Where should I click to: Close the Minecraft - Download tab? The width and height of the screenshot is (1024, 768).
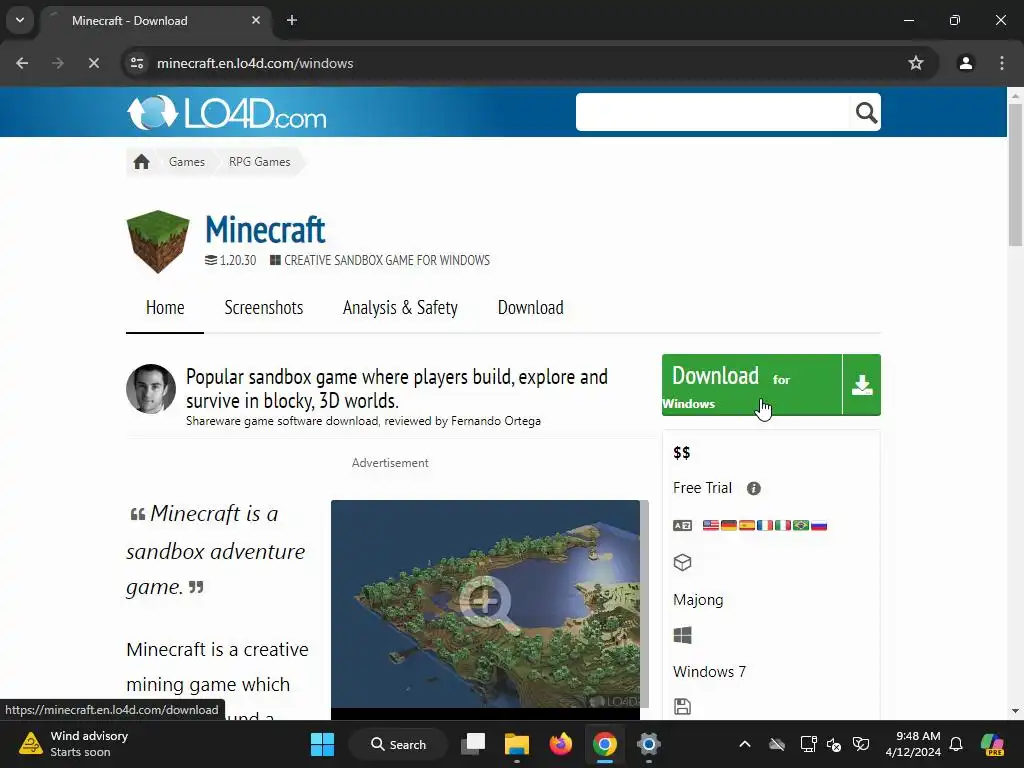256,21
